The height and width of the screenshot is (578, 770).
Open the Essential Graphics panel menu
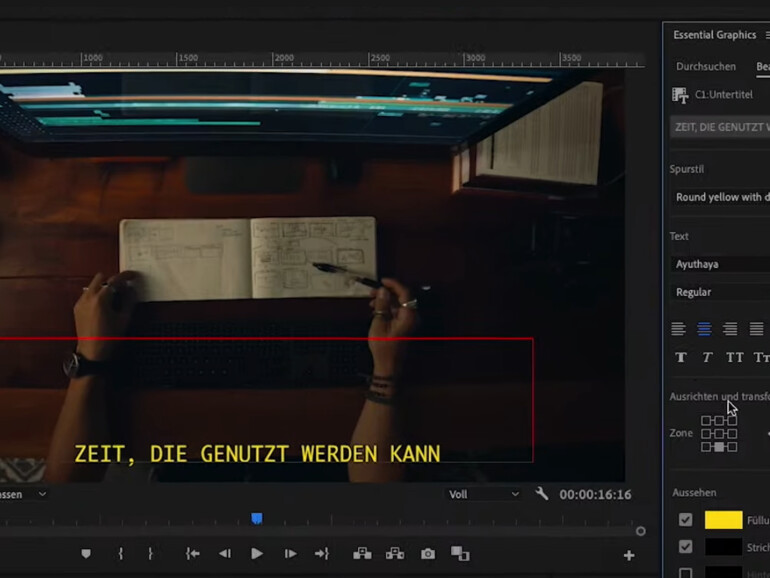(767, 35)
